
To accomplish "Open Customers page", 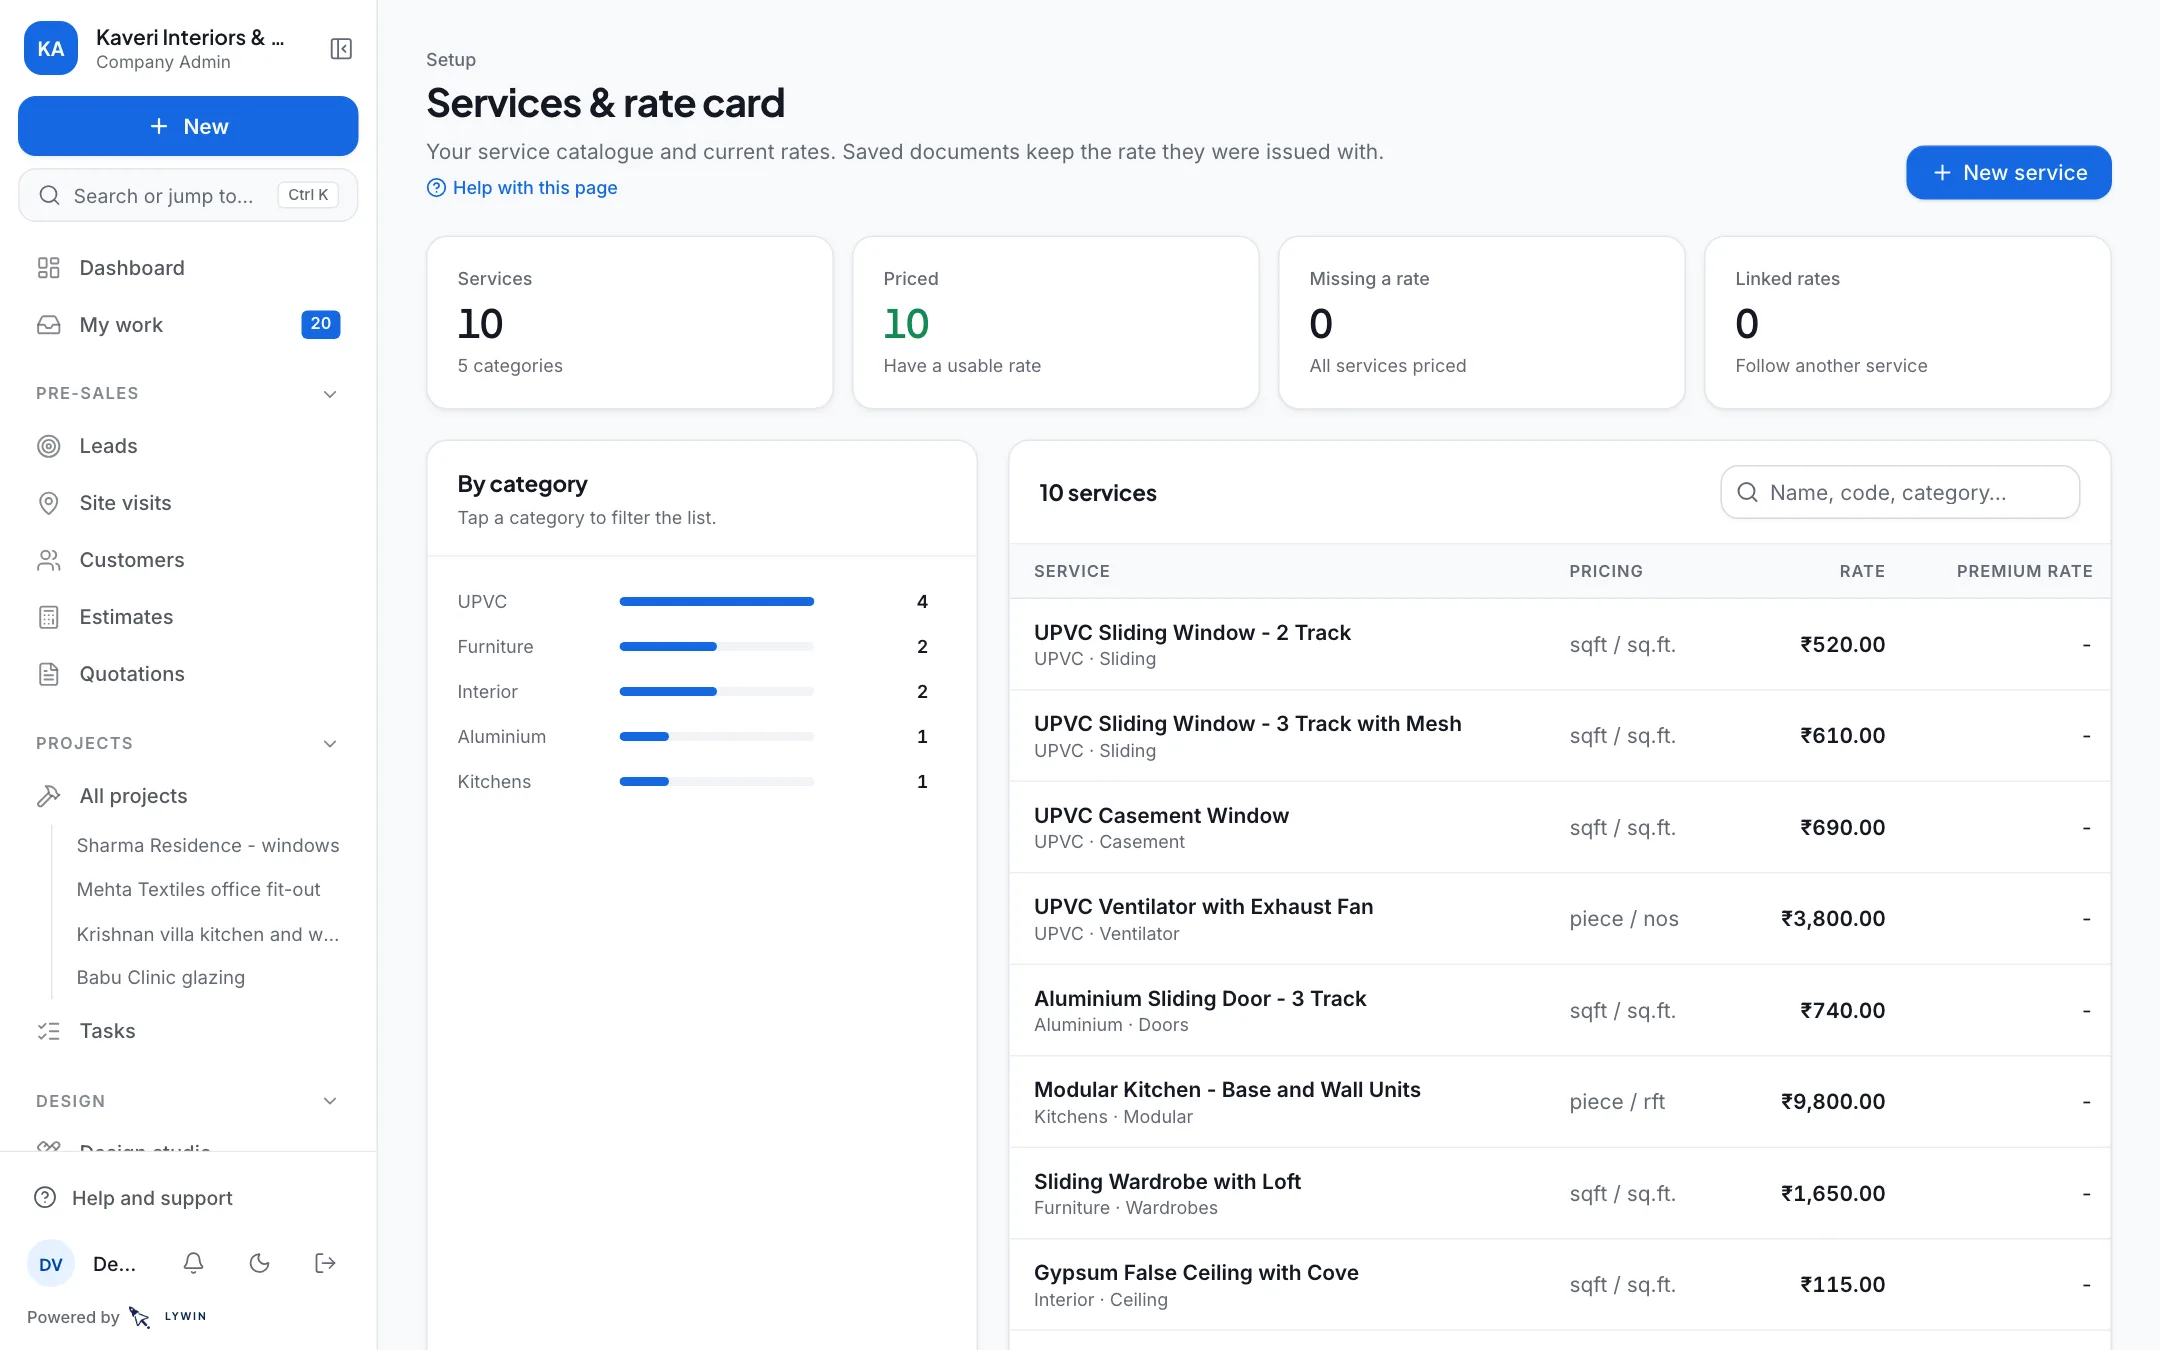I will pyautogui.click(x=188, y=560).
